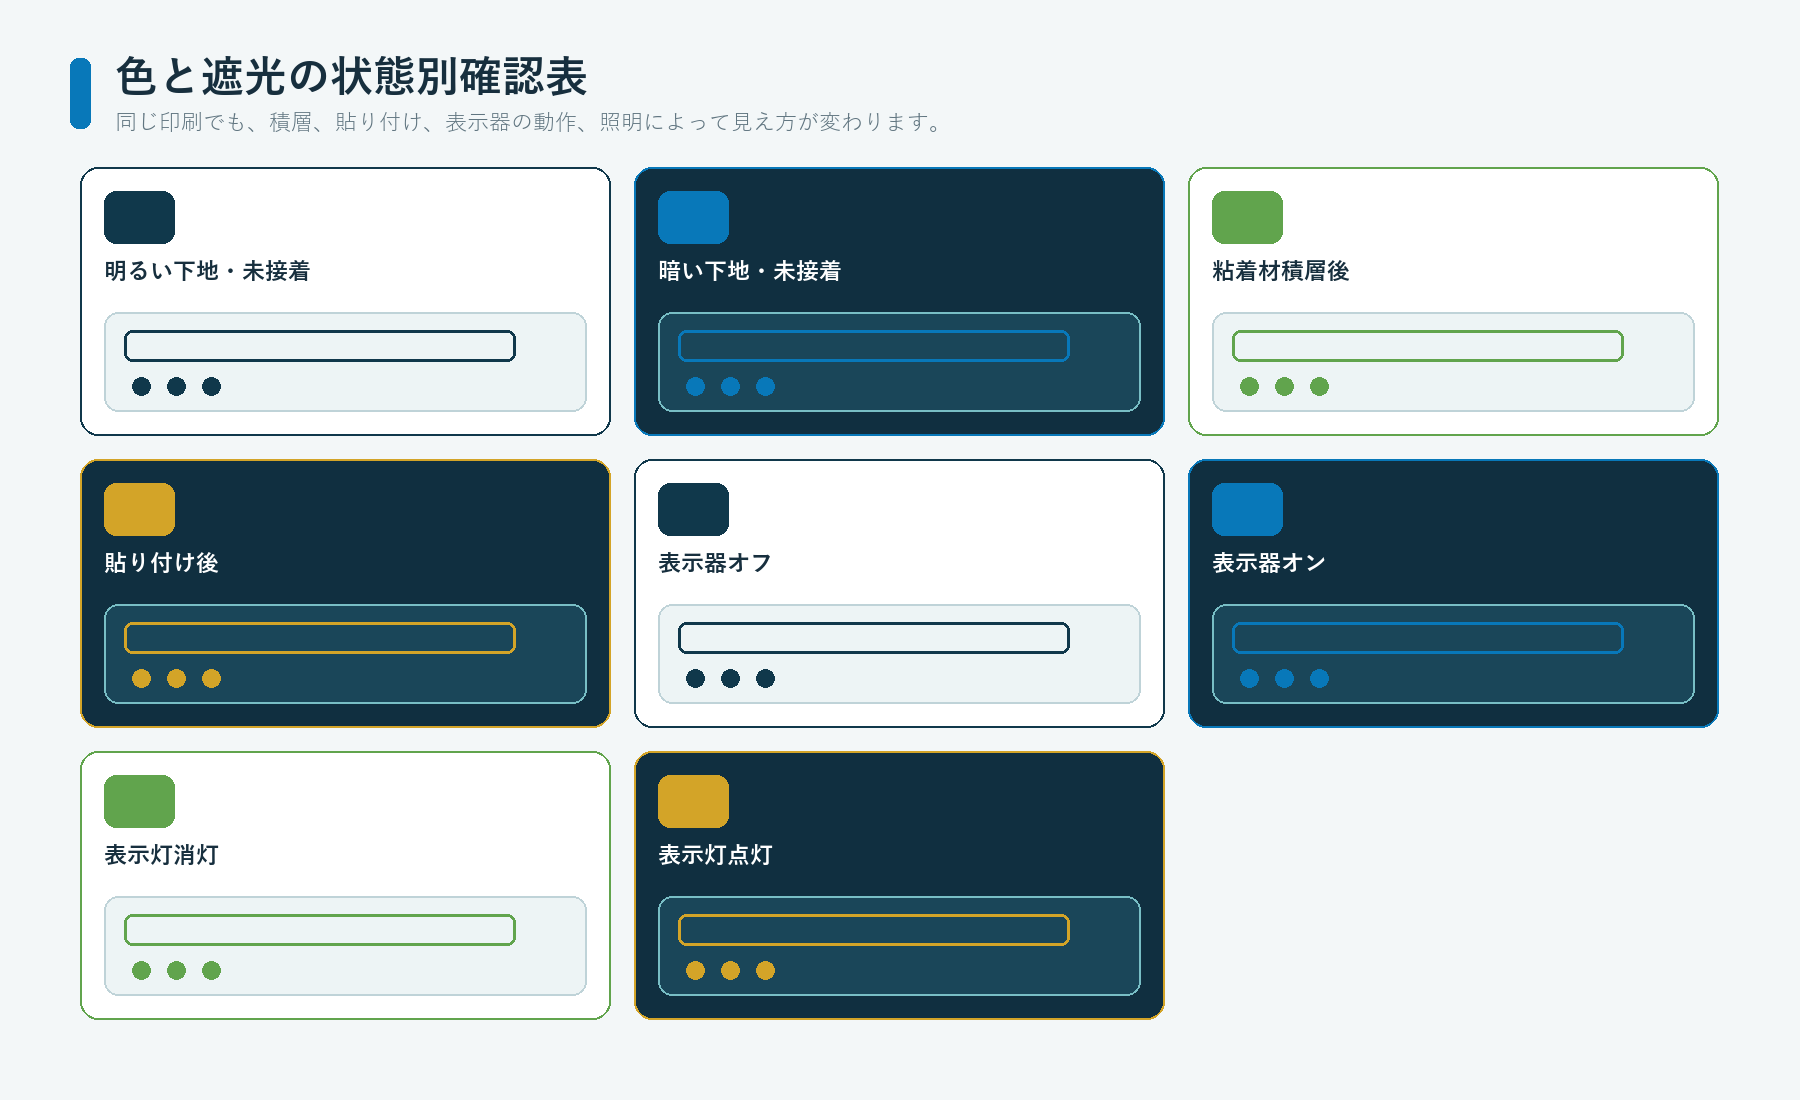Pick the green swatch above 表示灯消灯
1800x1100 pixels.
pyautogui.click(x=139, y=801)
